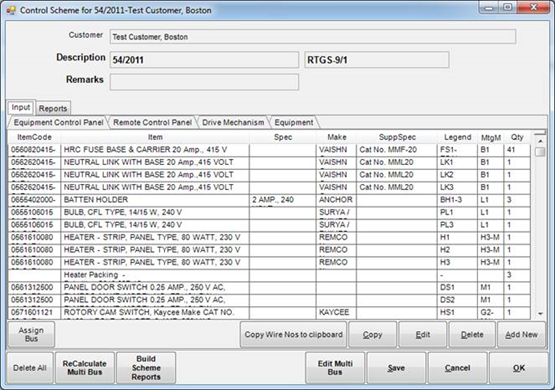This screenshot has width=555, height=390.
Task: Click Delete All button
Action: coord(30,368)
